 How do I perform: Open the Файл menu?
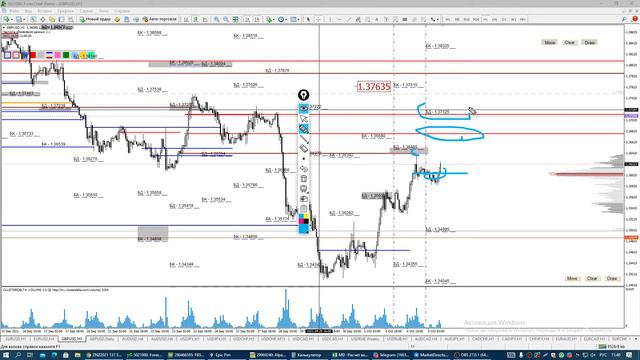[x=14, y=11]
